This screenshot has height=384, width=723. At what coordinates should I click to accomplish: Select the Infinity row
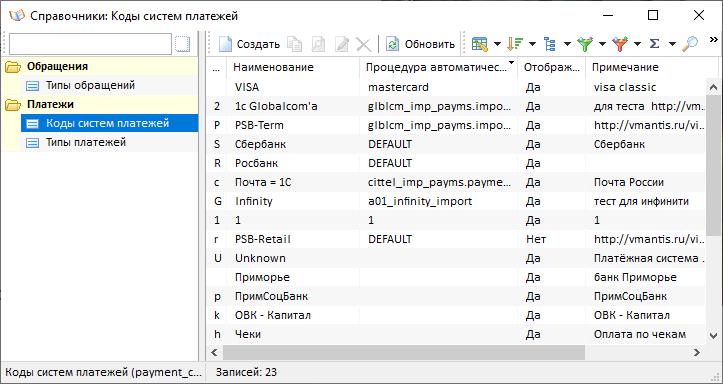(456, 201)
